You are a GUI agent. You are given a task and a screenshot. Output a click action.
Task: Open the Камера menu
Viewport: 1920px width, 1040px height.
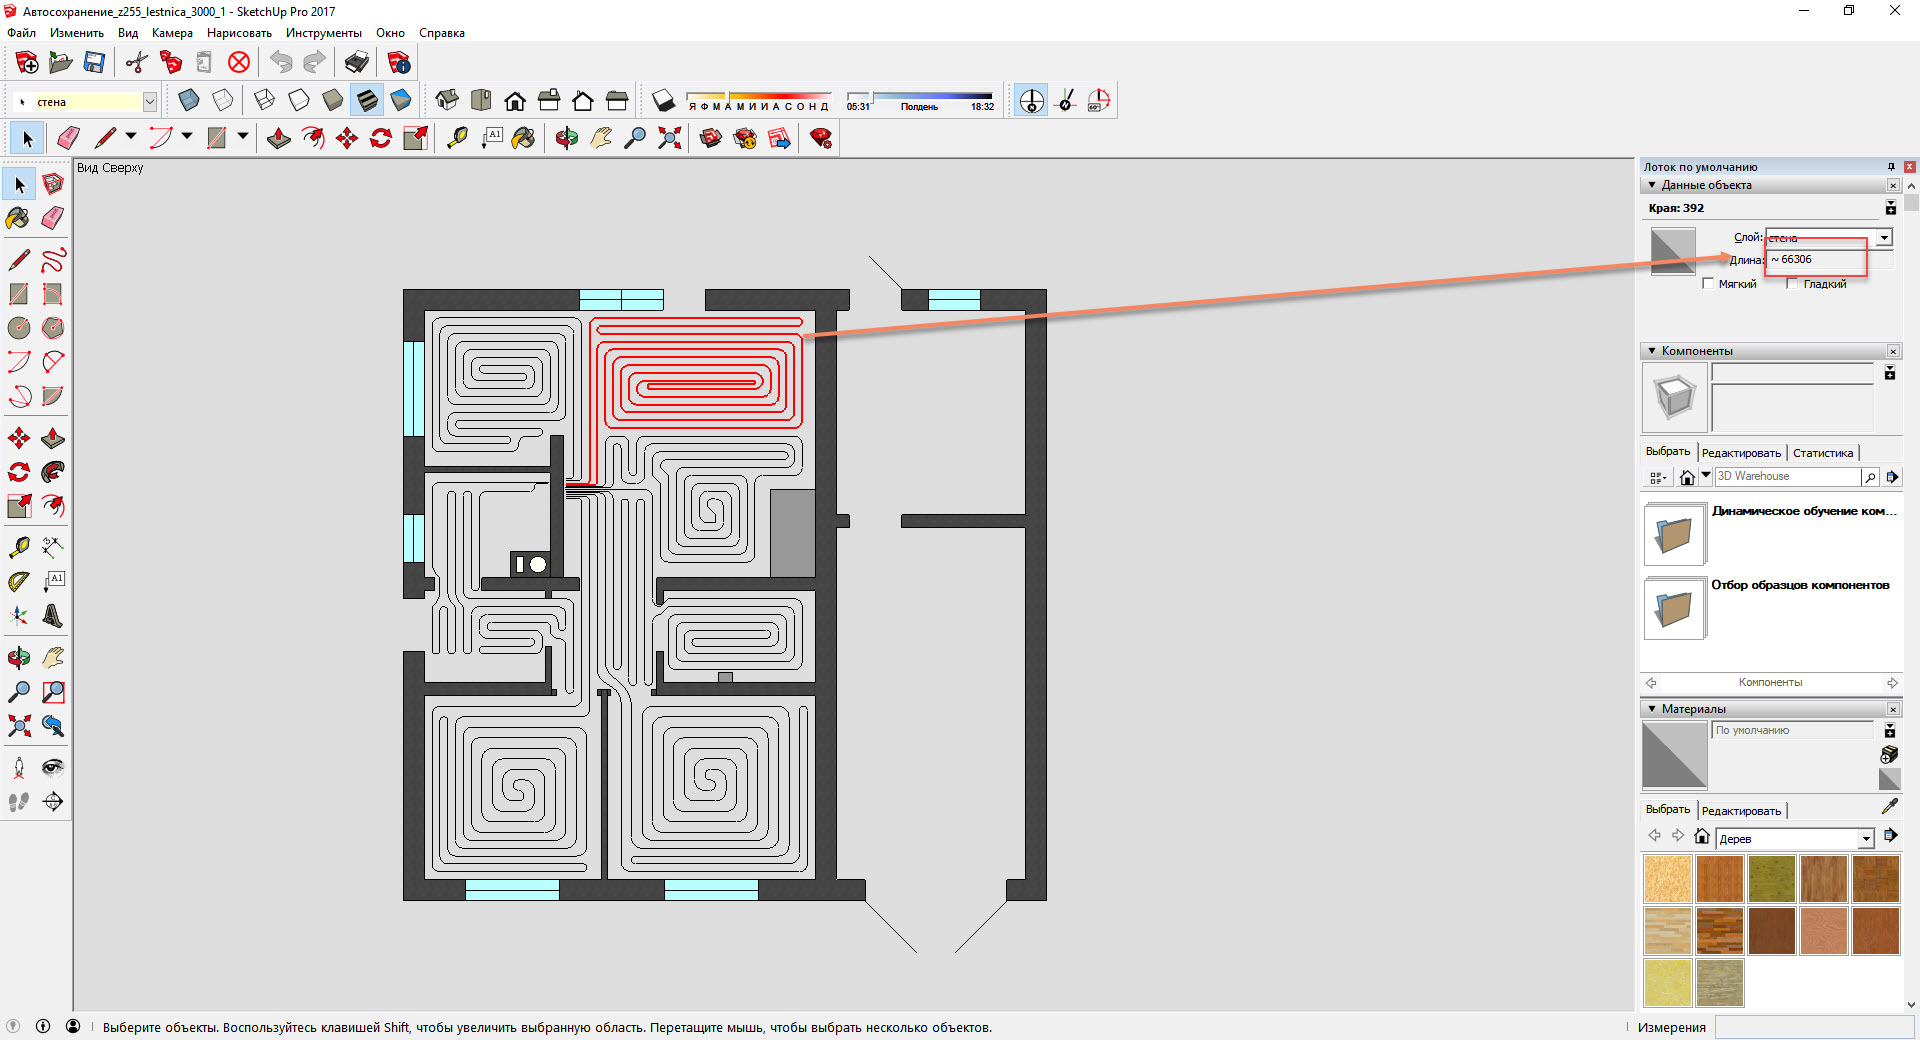(x=172, y=33)
